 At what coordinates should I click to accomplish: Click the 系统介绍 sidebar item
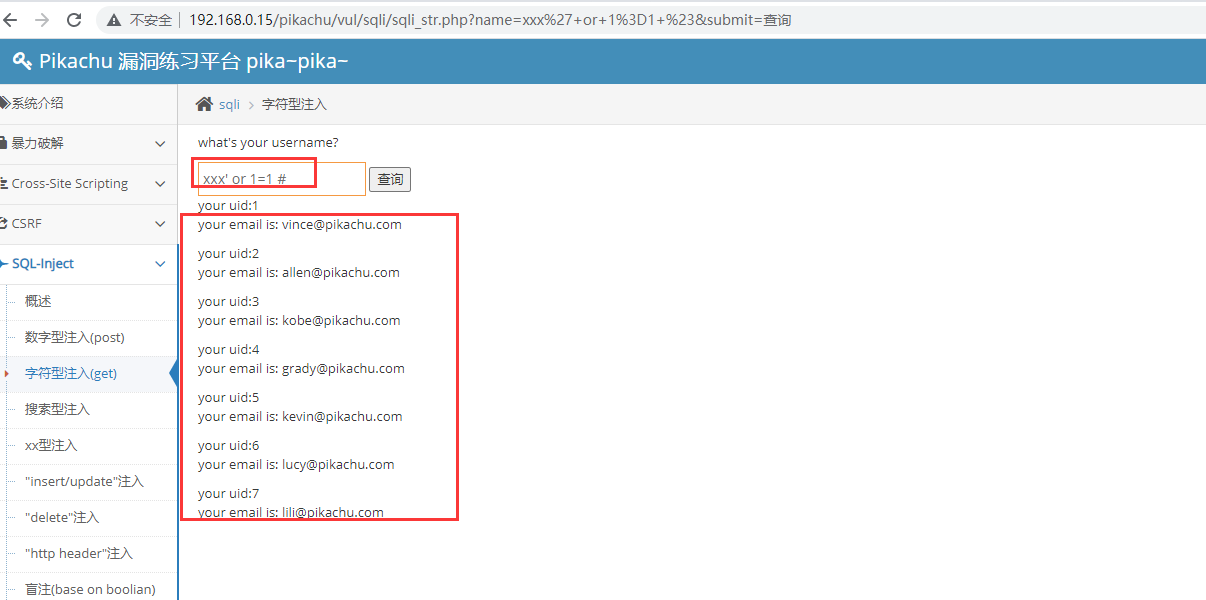pos(38,104)
